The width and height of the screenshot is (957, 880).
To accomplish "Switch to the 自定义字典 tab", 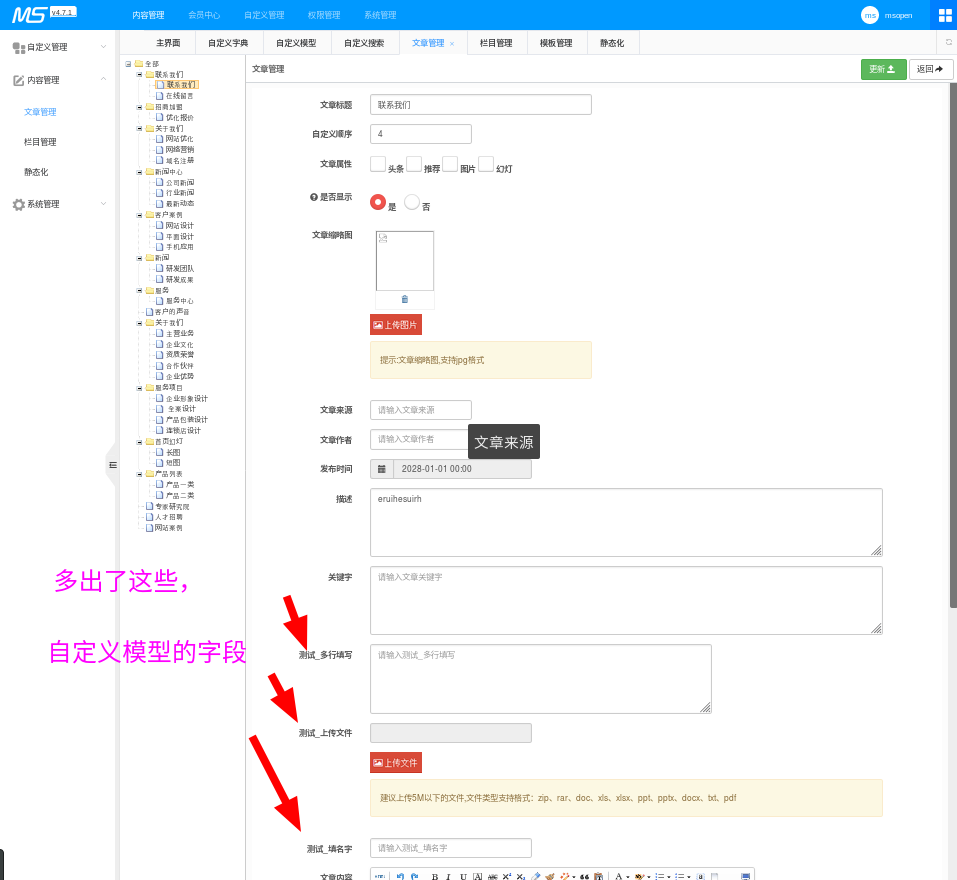I will 228,43.
